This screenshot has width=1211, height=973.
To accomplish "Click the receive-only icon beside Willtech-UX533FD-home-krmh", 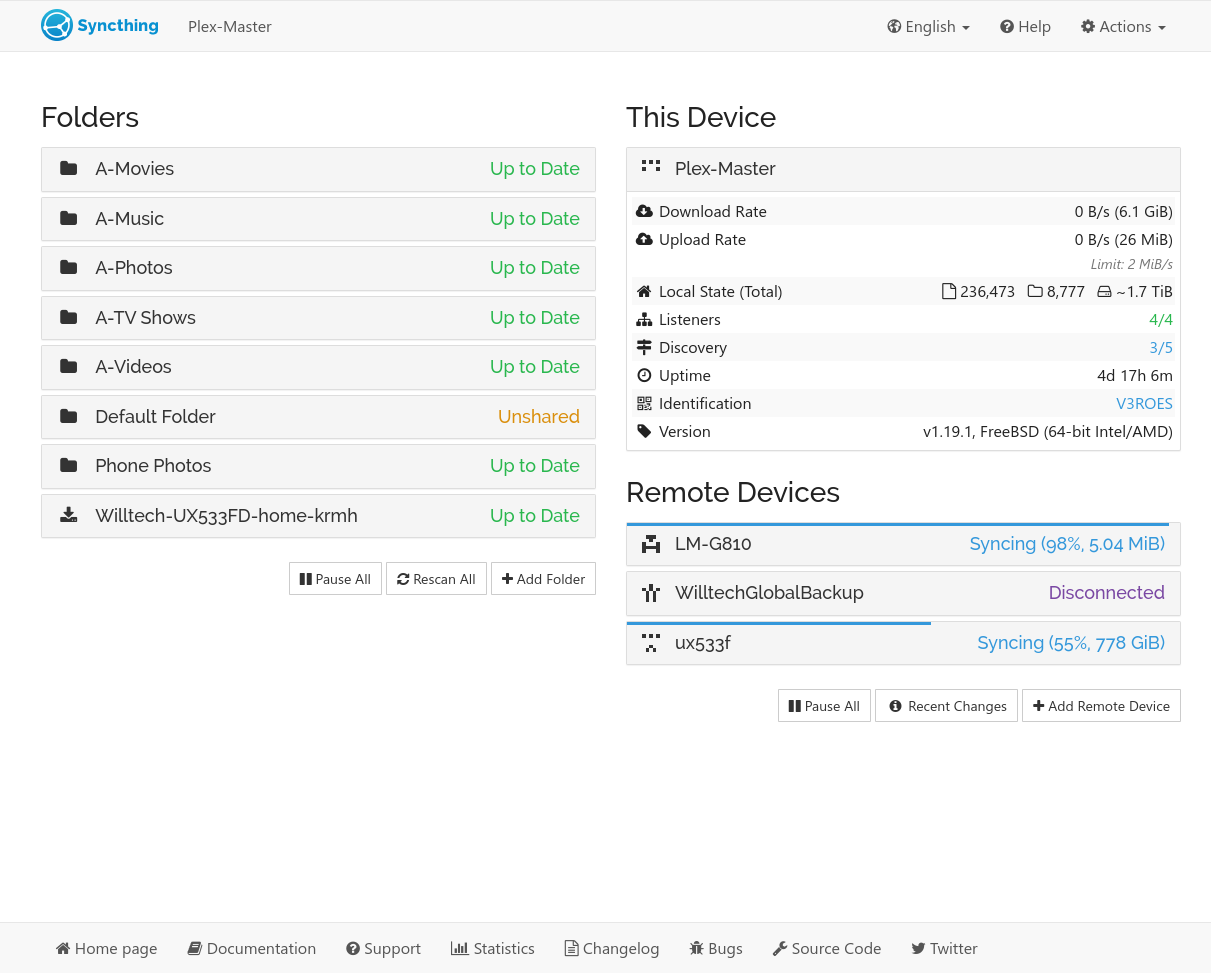I will tap(68, 515).
